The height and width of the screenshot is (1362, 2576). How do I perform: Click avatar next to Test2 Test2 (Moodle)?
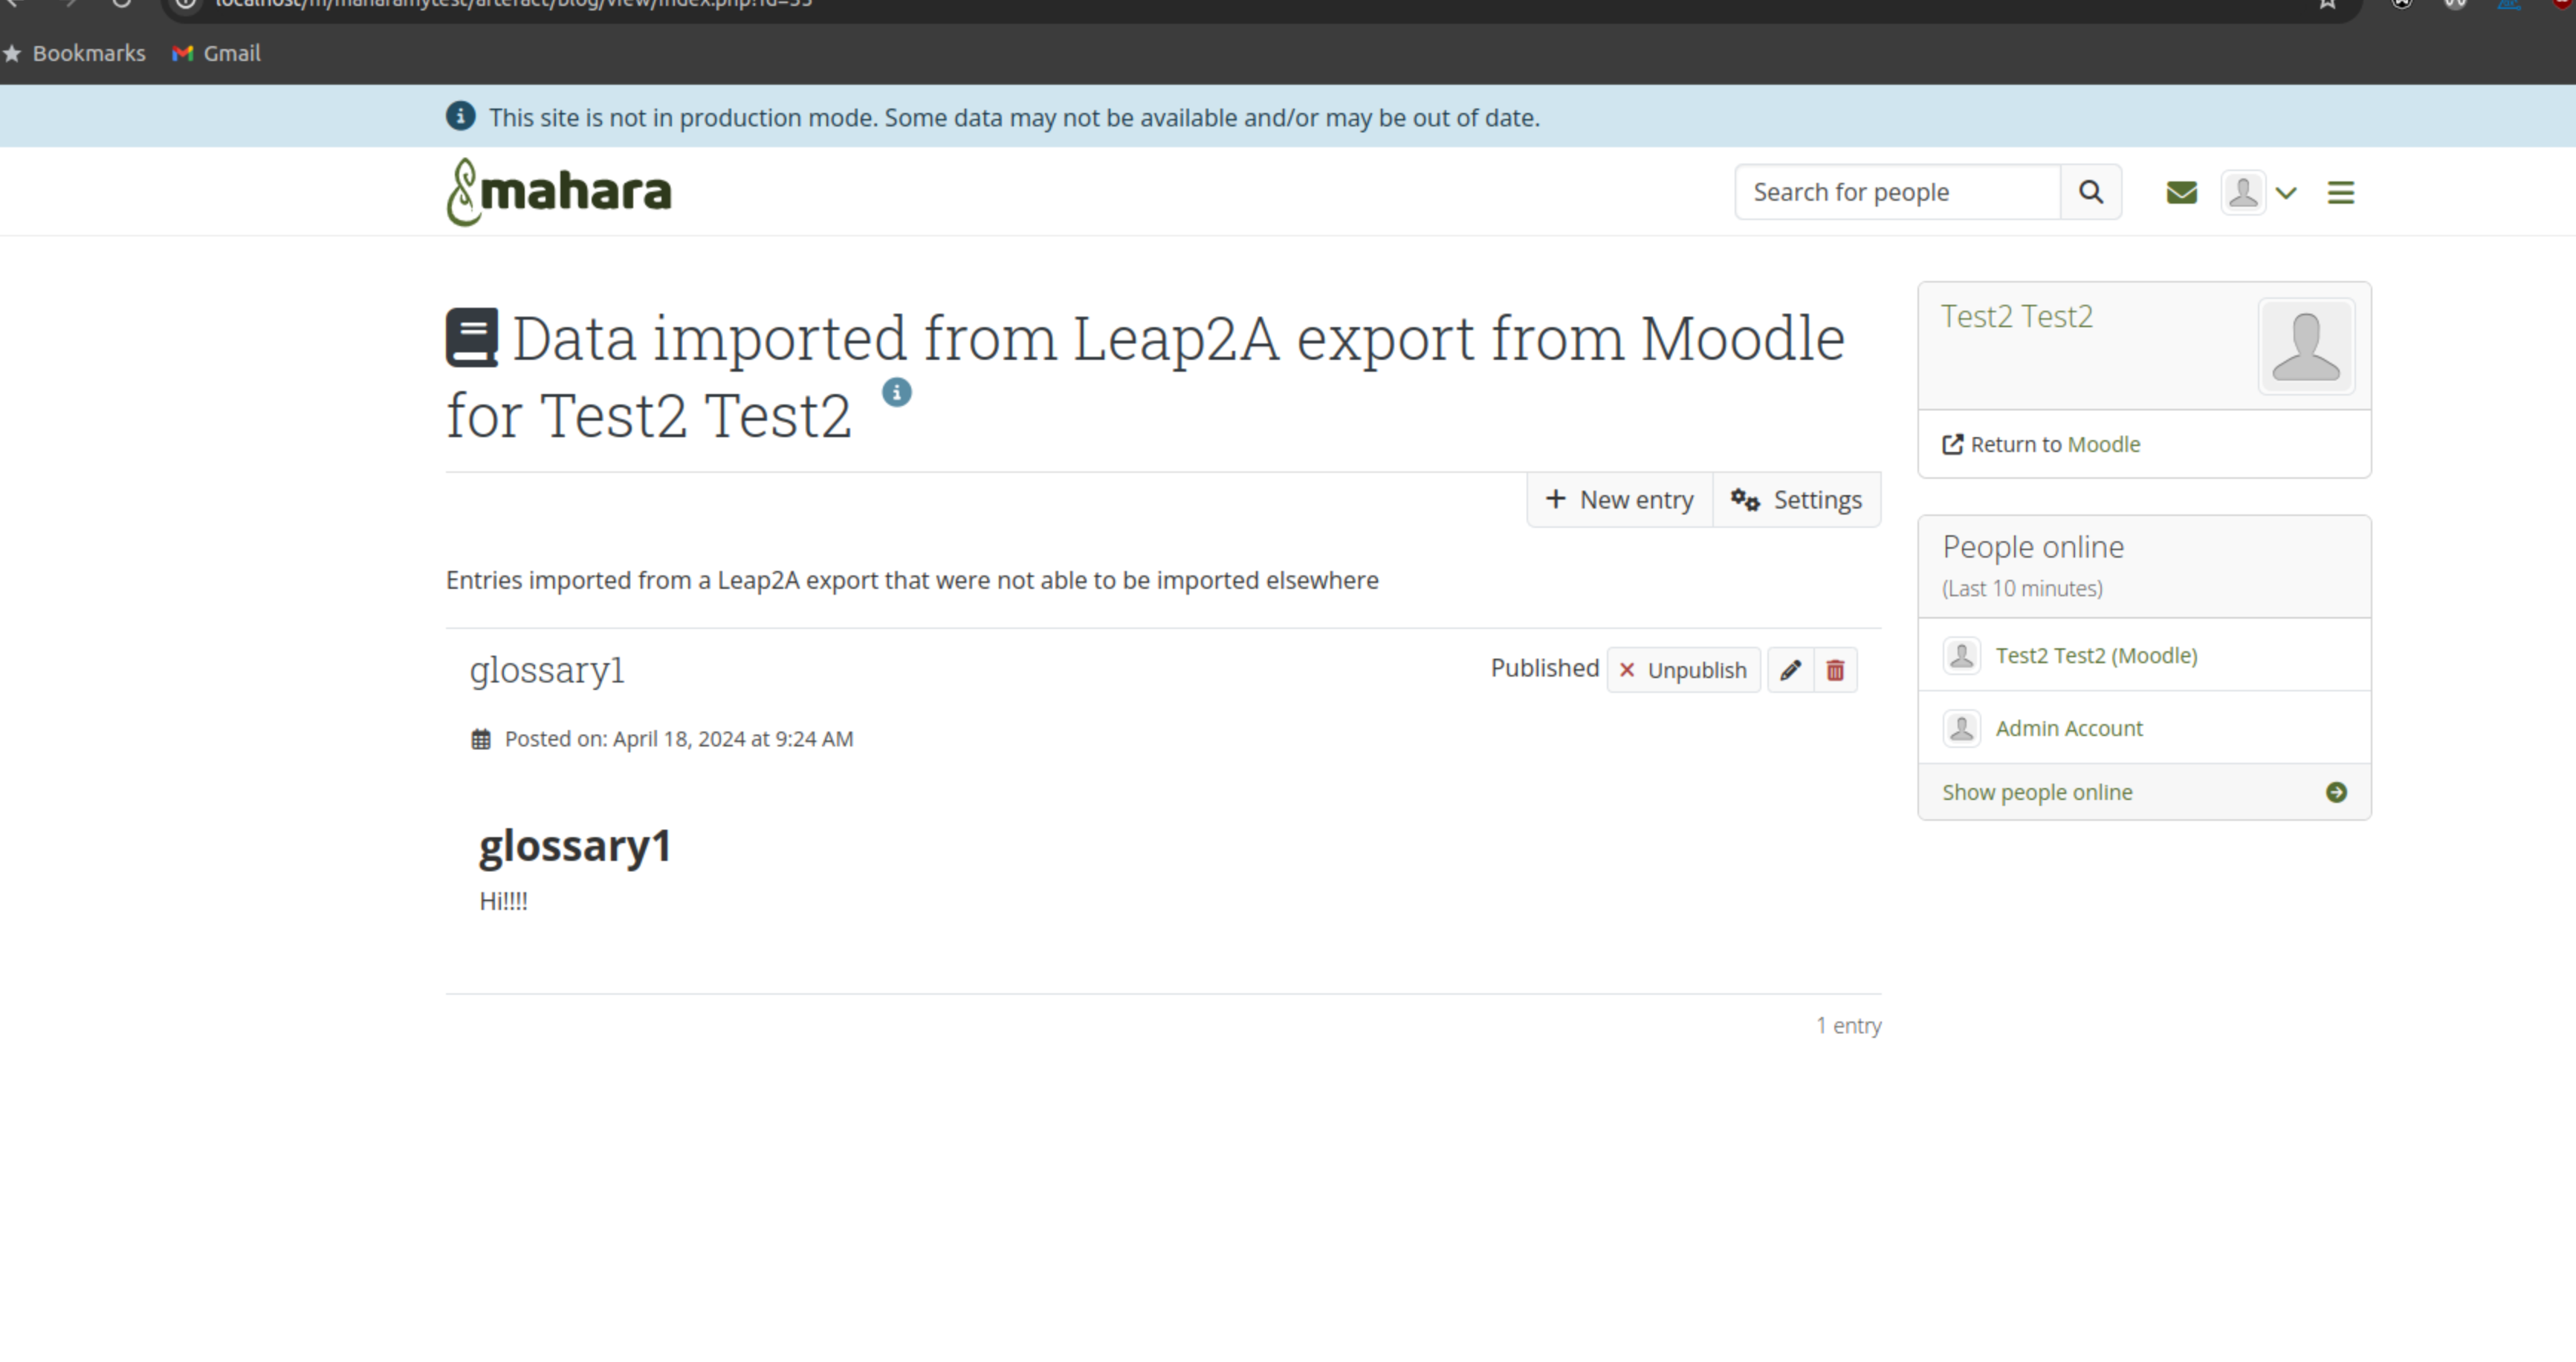pyautogui.click(x=1961, y=655)
